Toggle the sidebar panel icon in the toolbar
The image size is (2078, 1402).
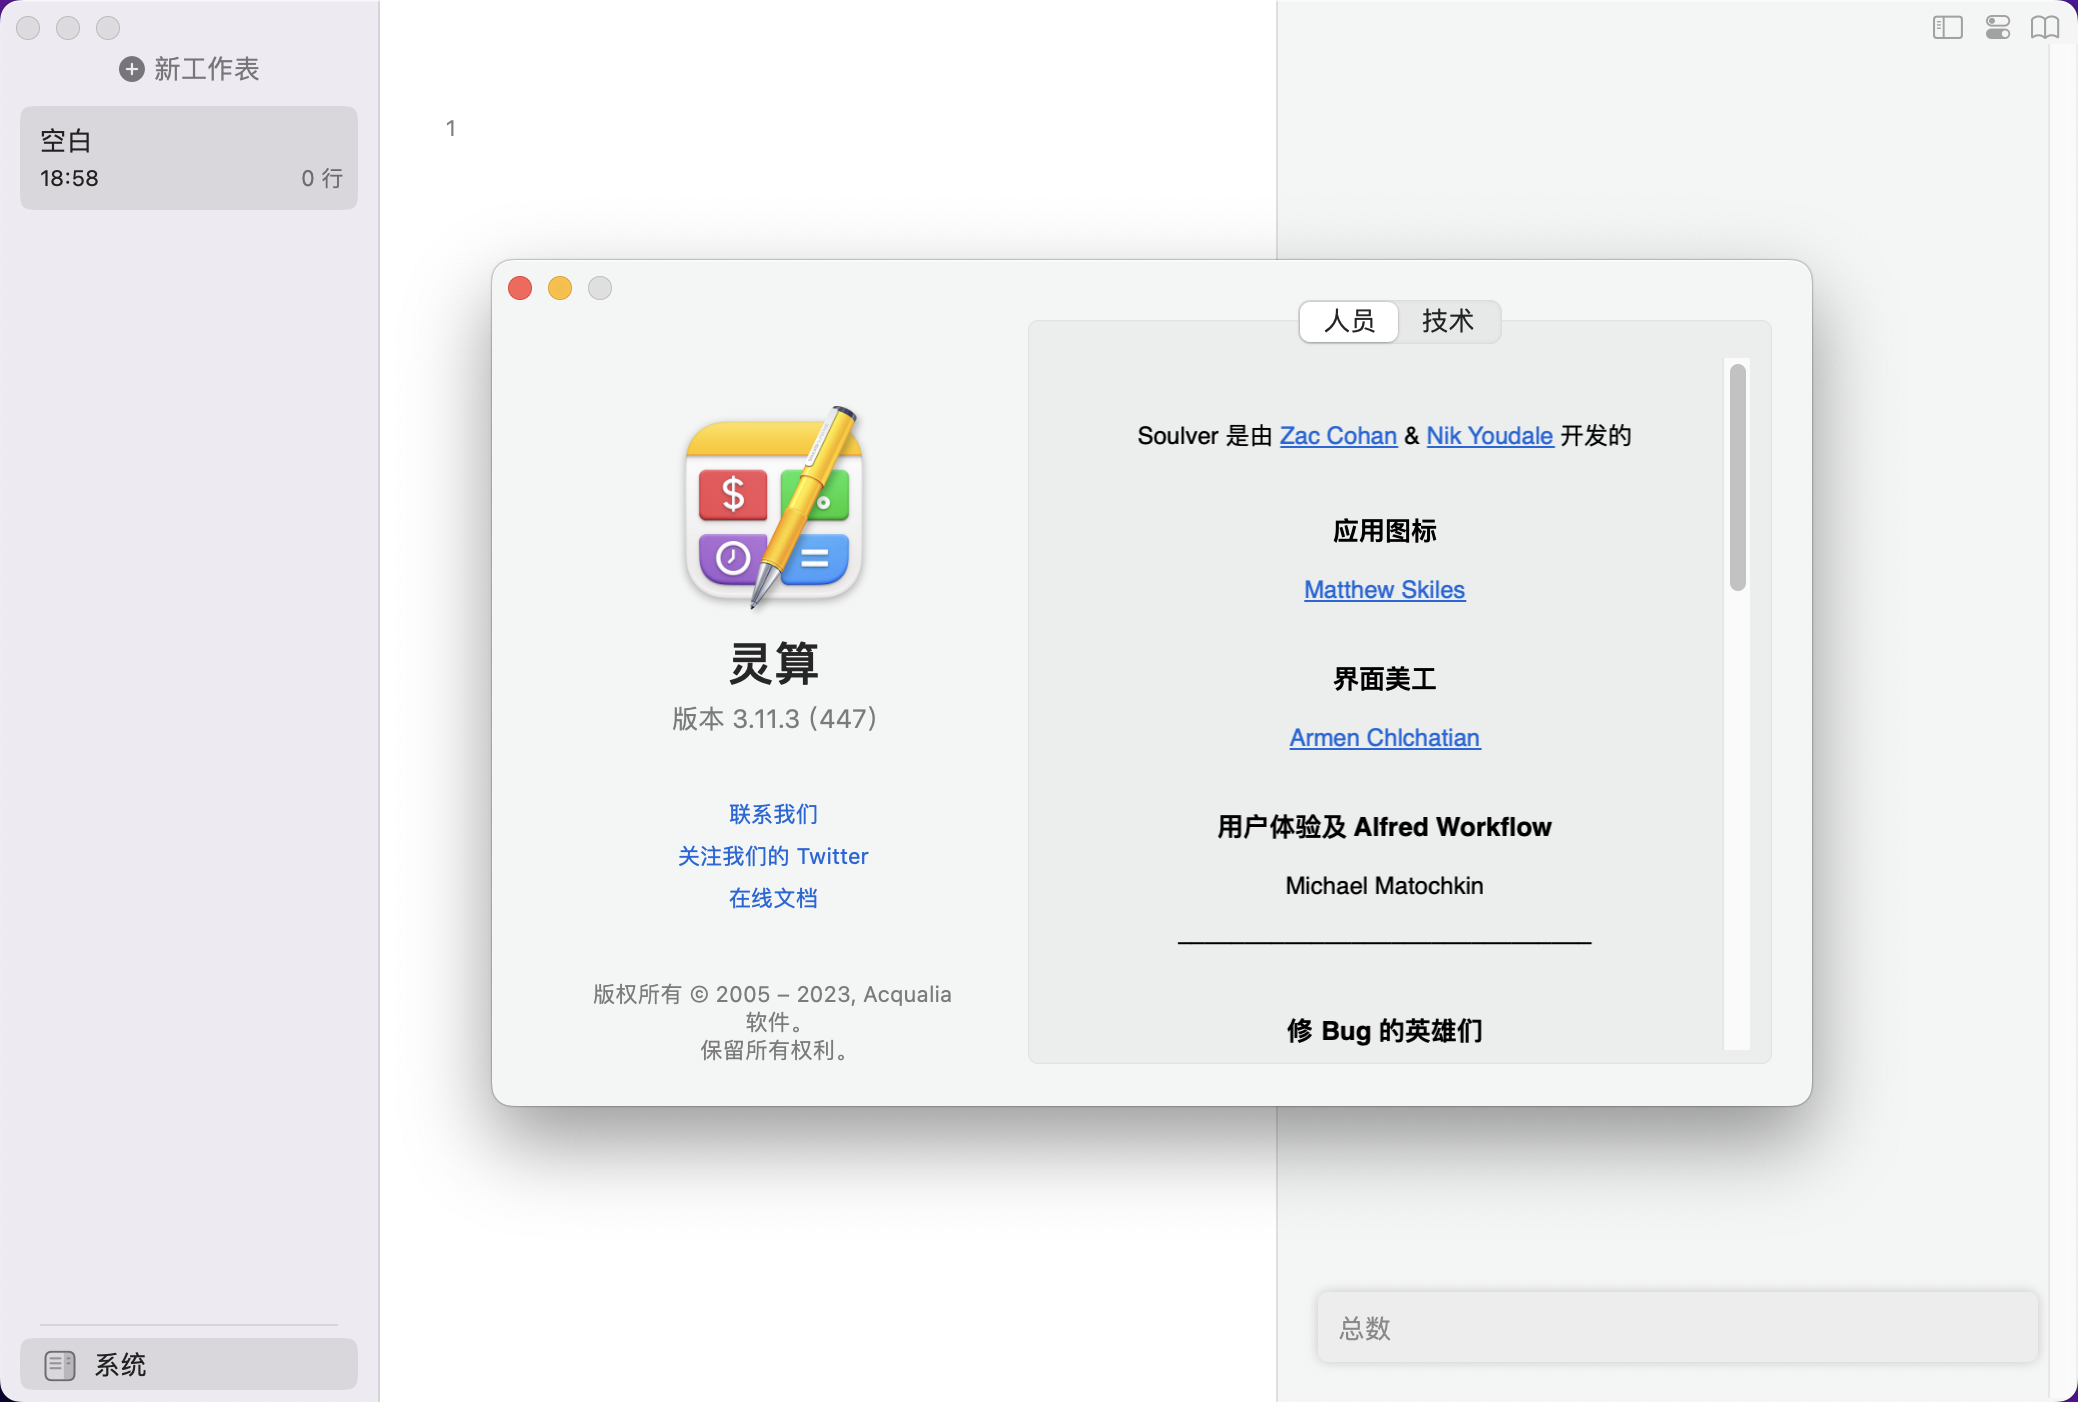(x=1947, y=28)
